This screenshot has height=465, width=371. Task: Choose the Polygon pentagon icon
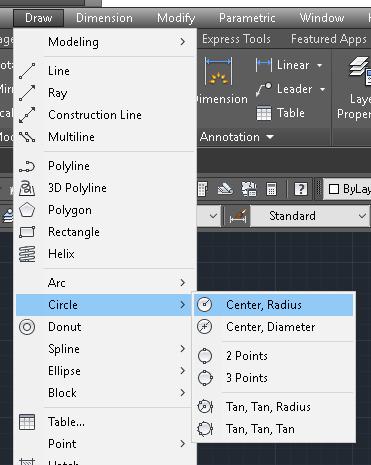(27, 210)
